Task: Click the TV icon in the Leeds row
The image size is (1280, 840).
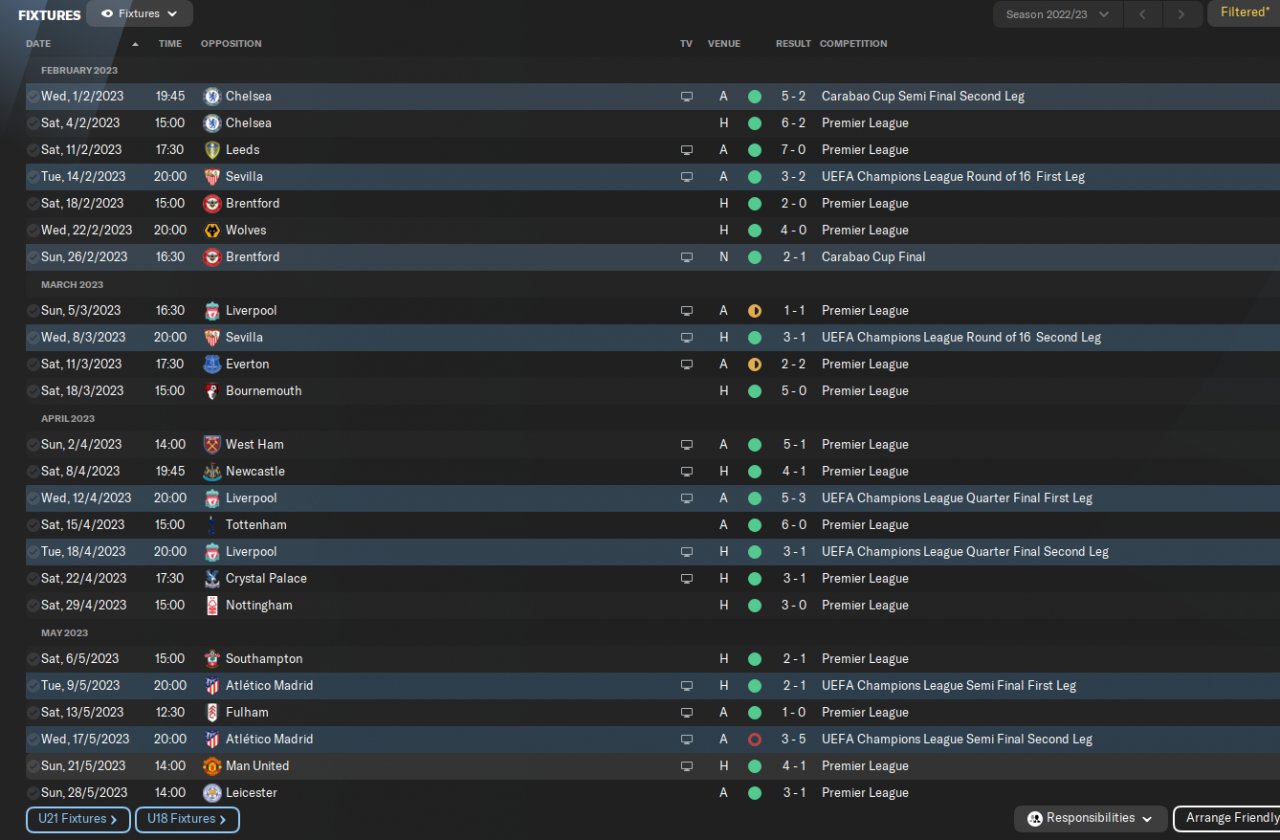Action: [x=686, y=150]
